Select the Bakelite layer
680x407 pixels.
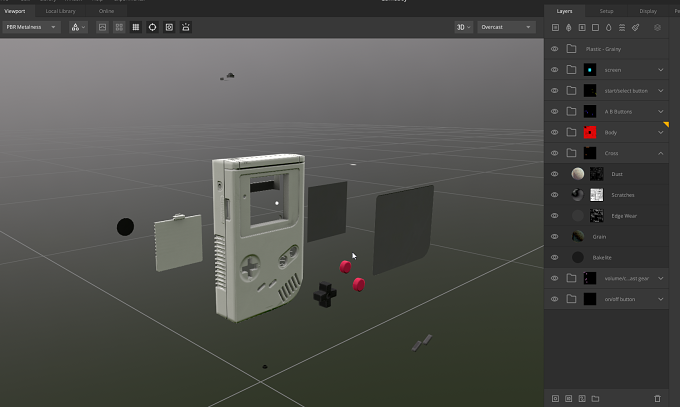[x=606, y=257]
